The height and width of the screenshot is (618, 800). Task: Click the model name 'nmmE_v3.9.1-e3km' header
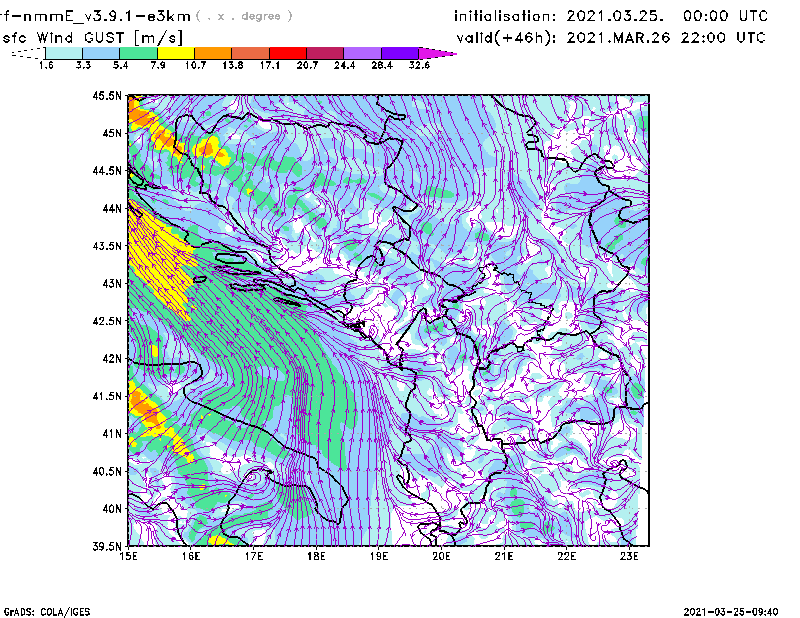tap(105, 16)
